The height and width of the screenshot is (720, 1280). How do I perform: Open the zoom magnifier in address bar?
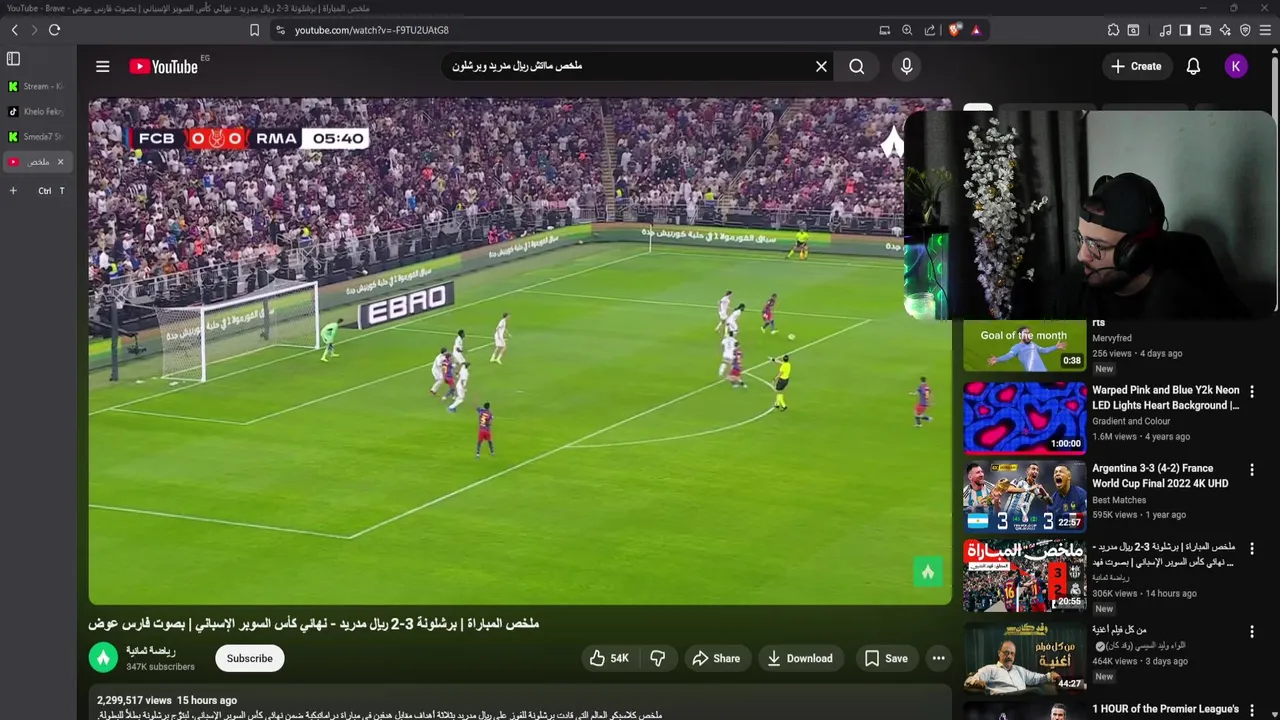[907, 30]
